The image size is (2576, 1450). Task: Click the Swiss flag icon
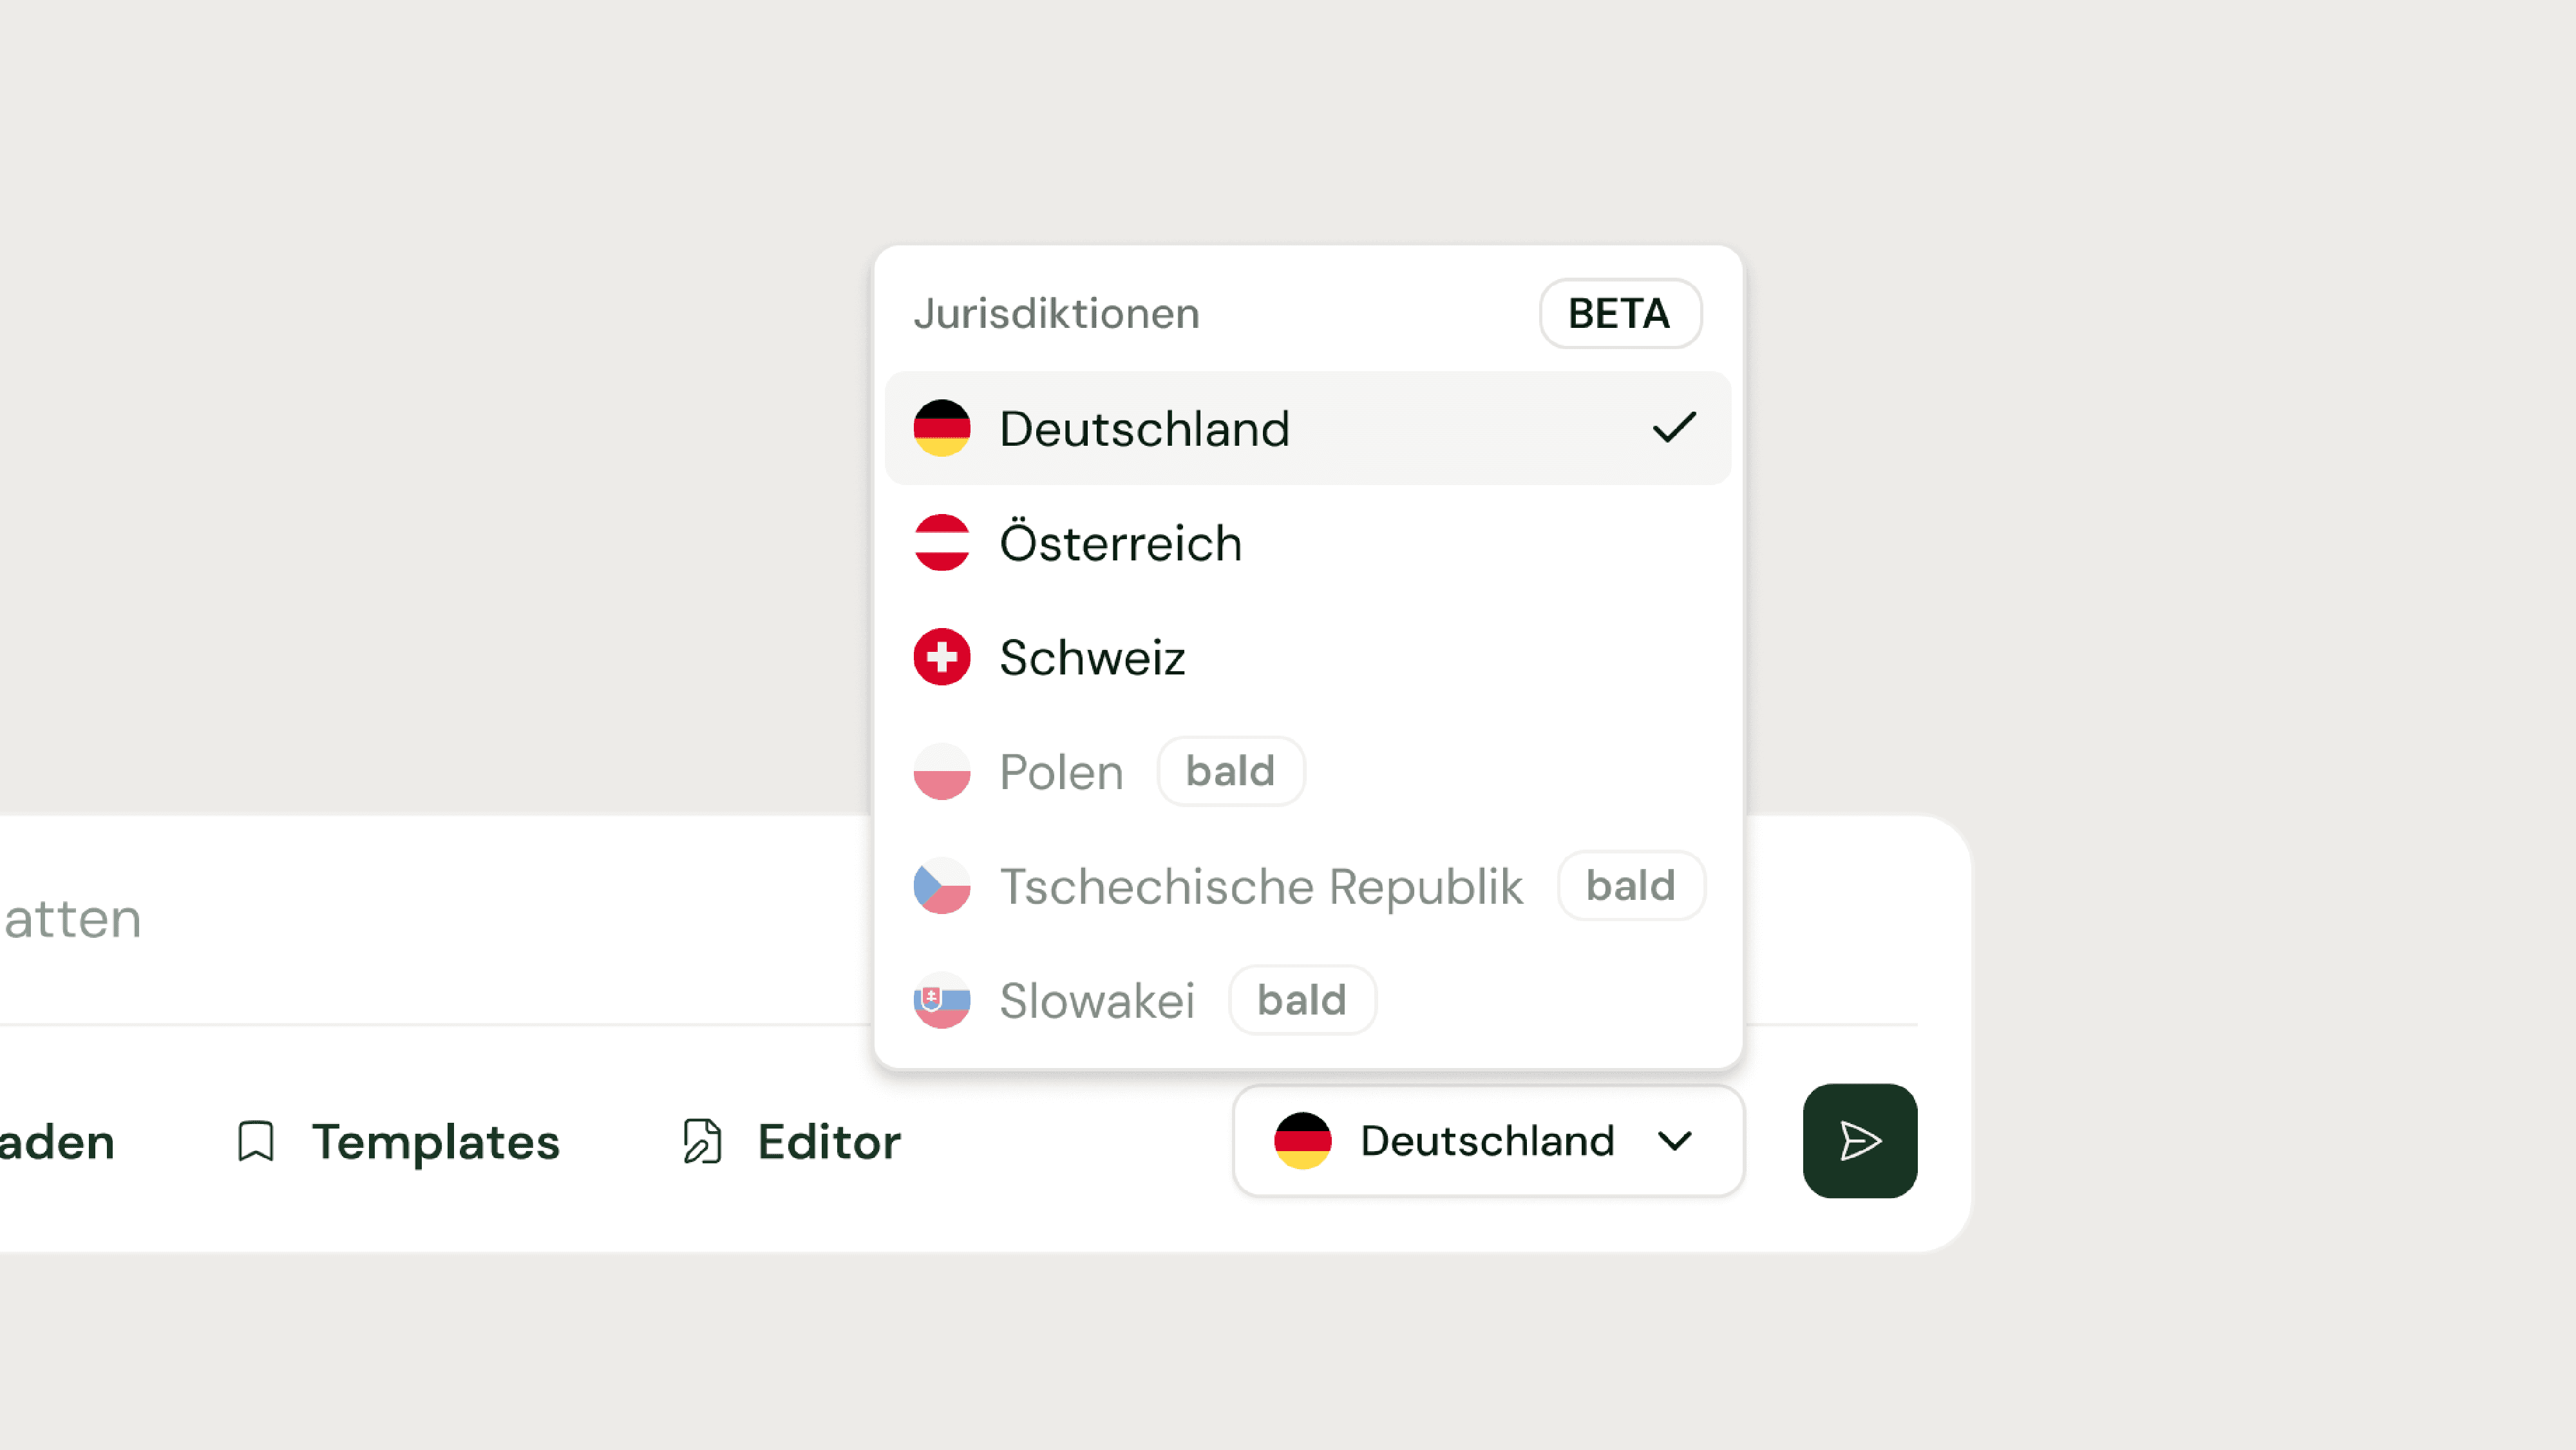tap(942, 657)
